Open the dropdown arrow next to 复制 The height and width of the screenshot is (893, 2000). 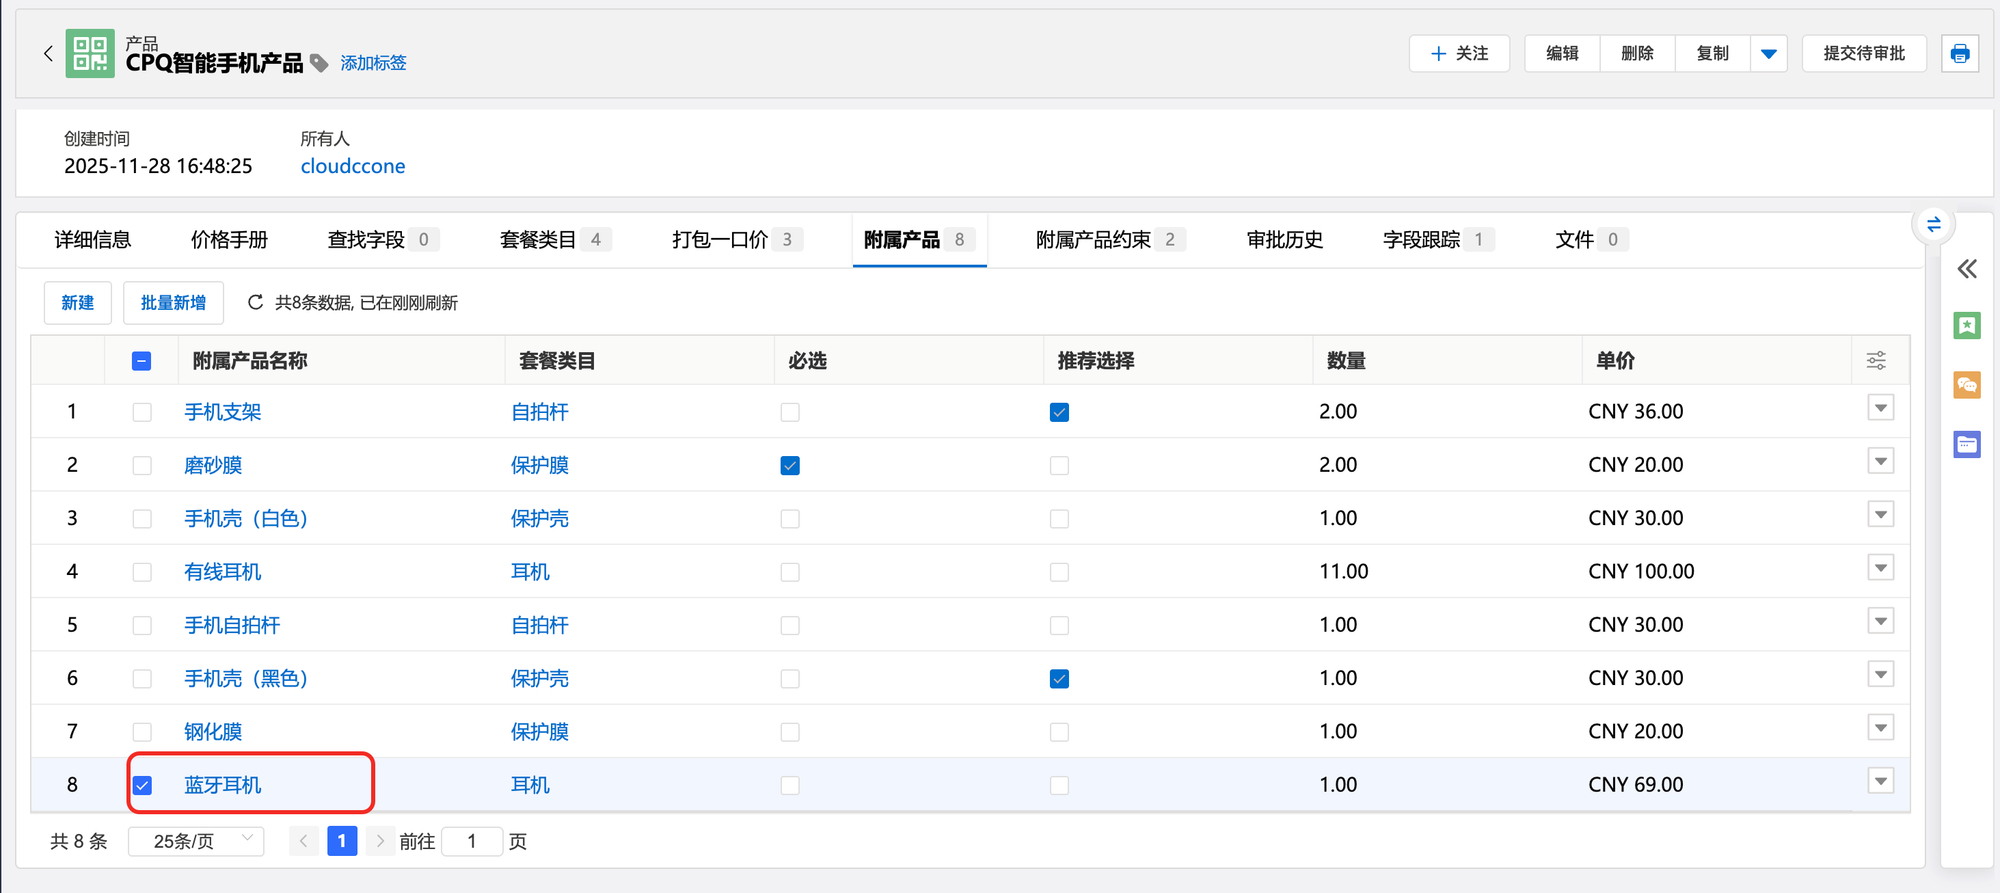click(1768, 54)
